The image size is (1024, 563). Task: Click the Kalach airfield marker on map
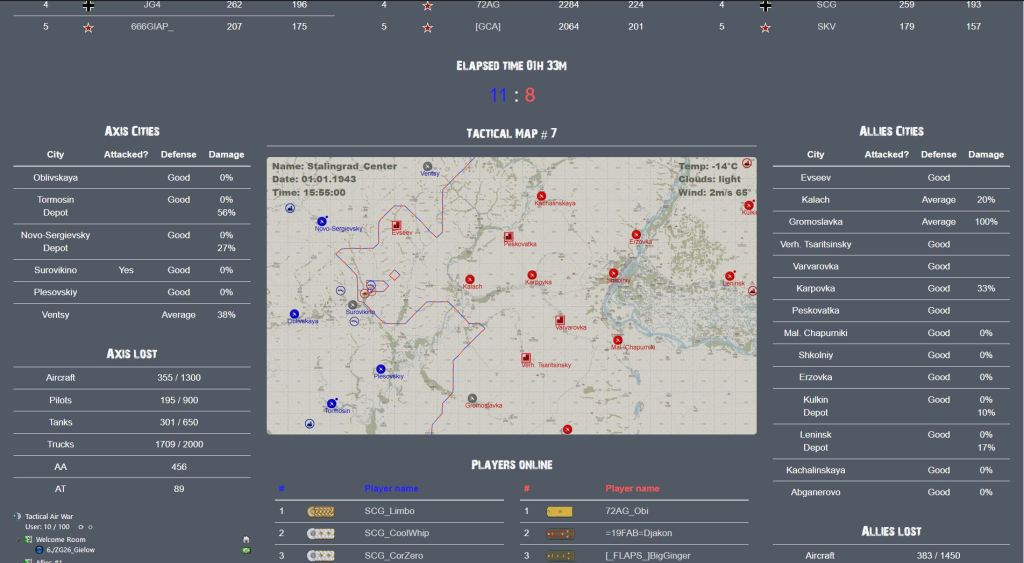(x=469, y=279)
